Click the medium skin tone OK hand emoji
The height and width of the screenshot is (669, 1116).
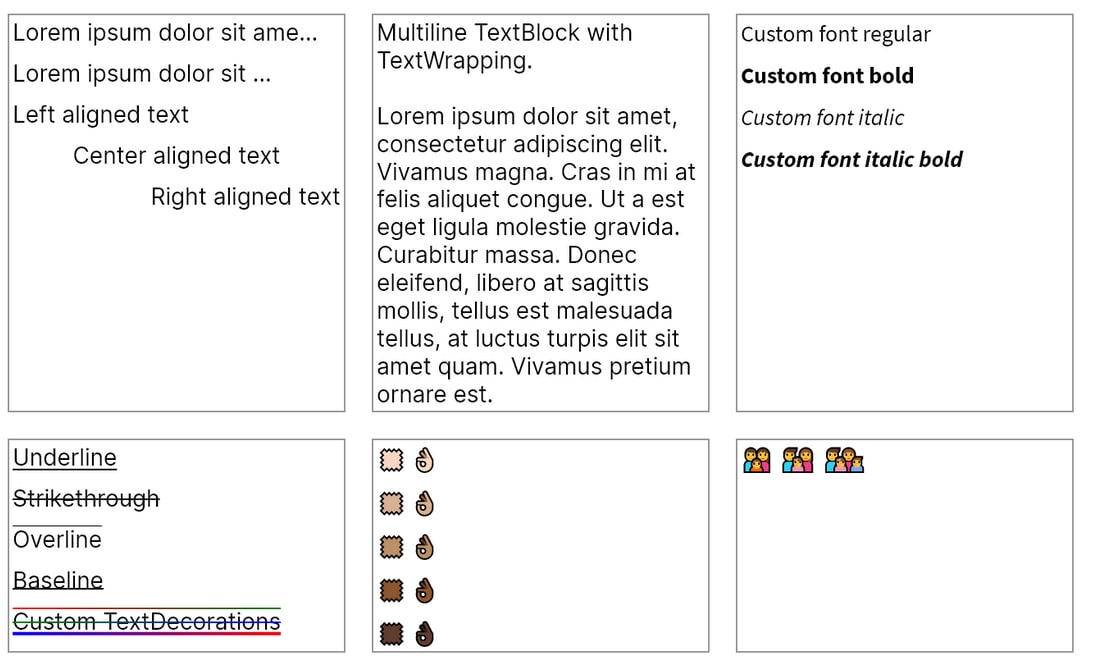coord(425,547)
